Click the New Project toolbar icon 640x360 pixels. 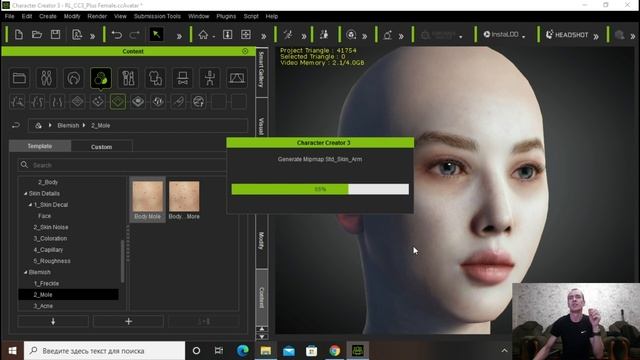point(18,35)
